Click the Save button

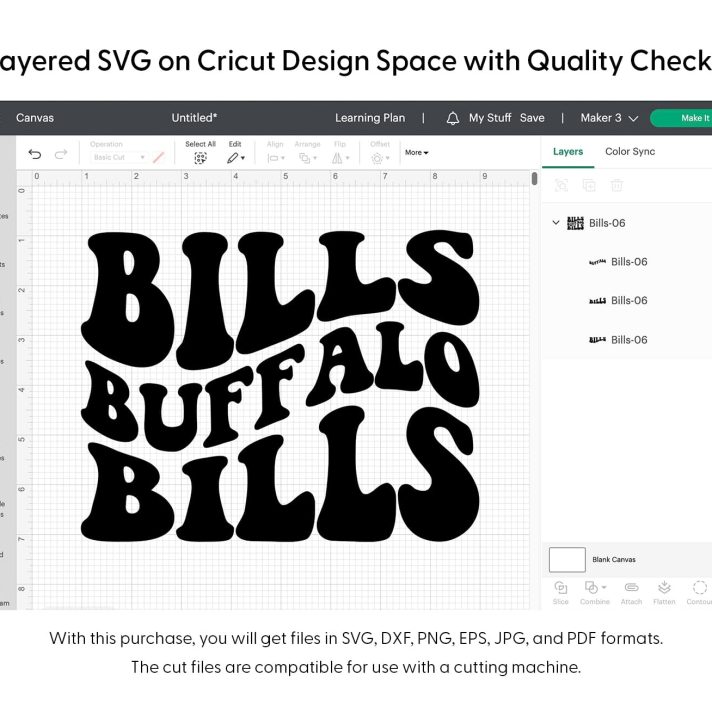coord(532,118)
